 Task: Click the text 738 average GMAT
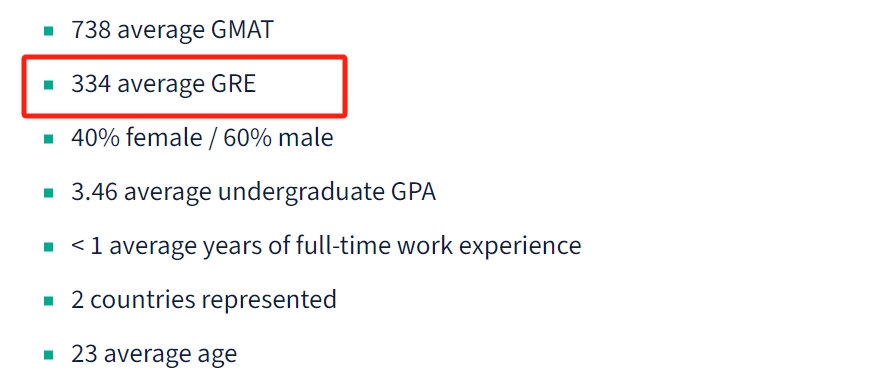click(172, 30)
